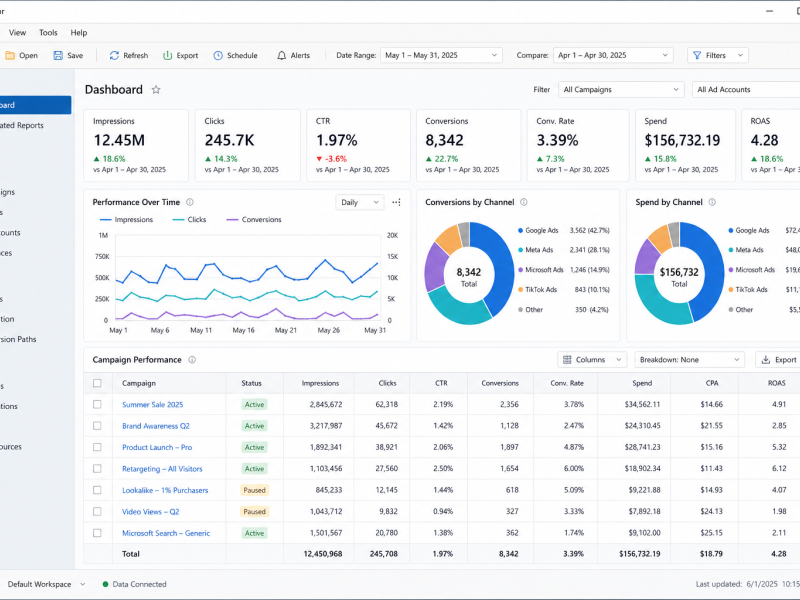The width and height of the screenshot is (800, 600).
Task: Open the Help menu
Action: 79,33
